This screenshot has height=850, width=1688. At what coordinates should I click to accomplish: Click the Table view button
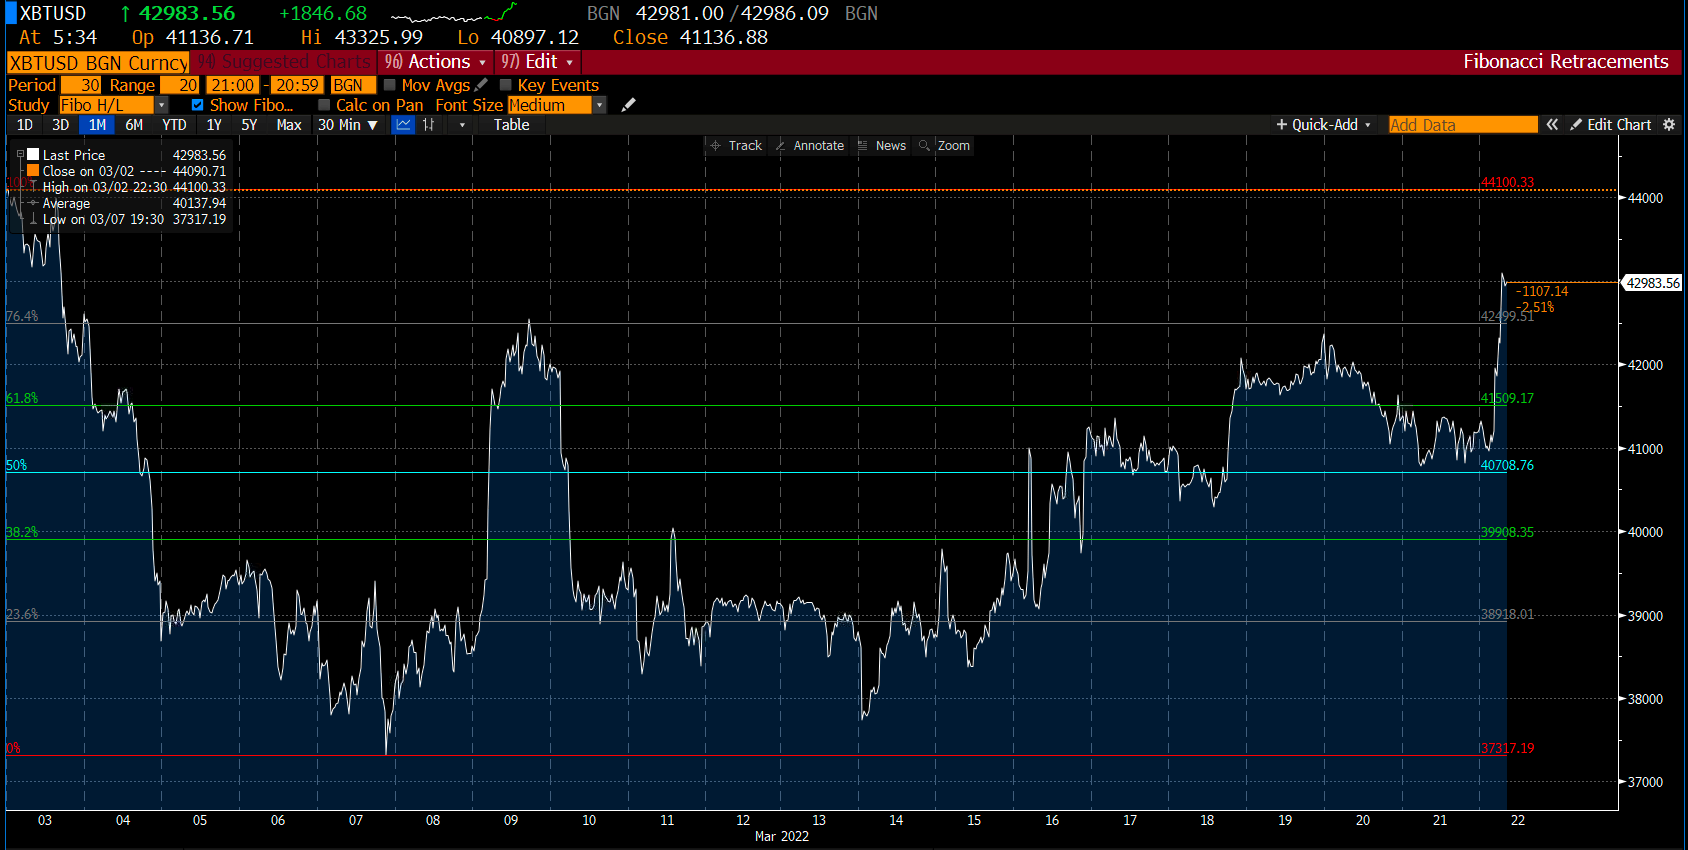[x=511, y=125]
